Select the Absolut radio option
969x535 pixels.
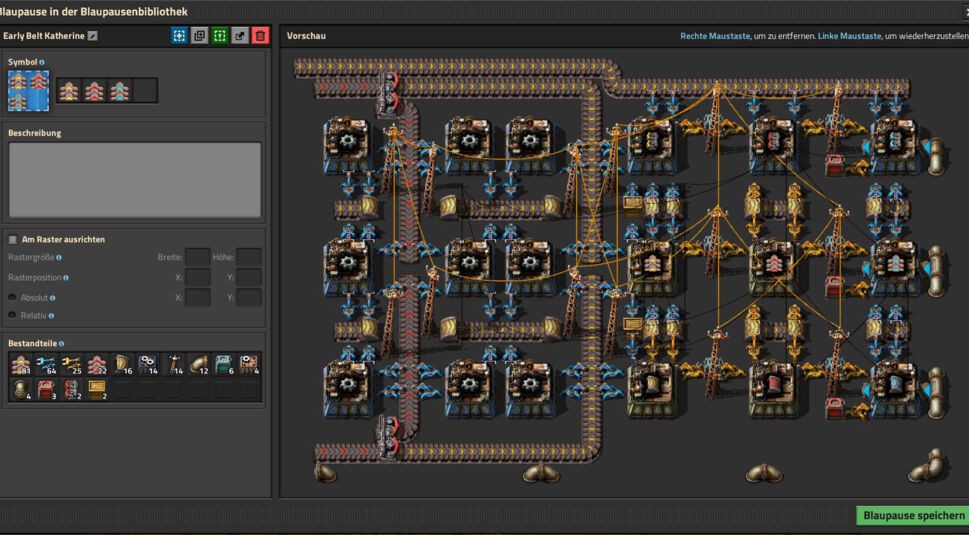pyautogui.click(x=12, y=297)
